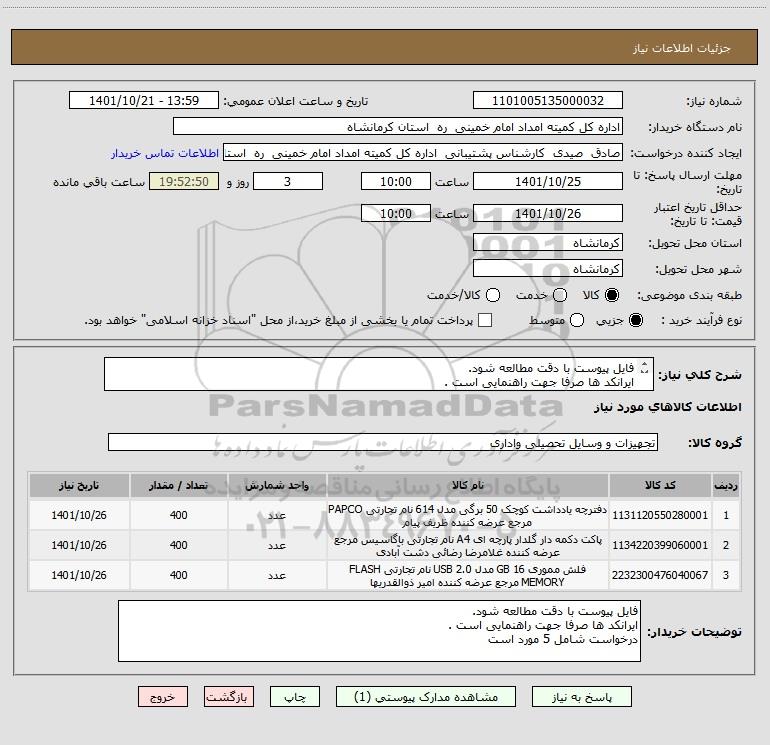Click the جزئیات اطلاعات نیاز header title
The height and width of the screenshot is (745, 770).
click(x=682, y=48)
